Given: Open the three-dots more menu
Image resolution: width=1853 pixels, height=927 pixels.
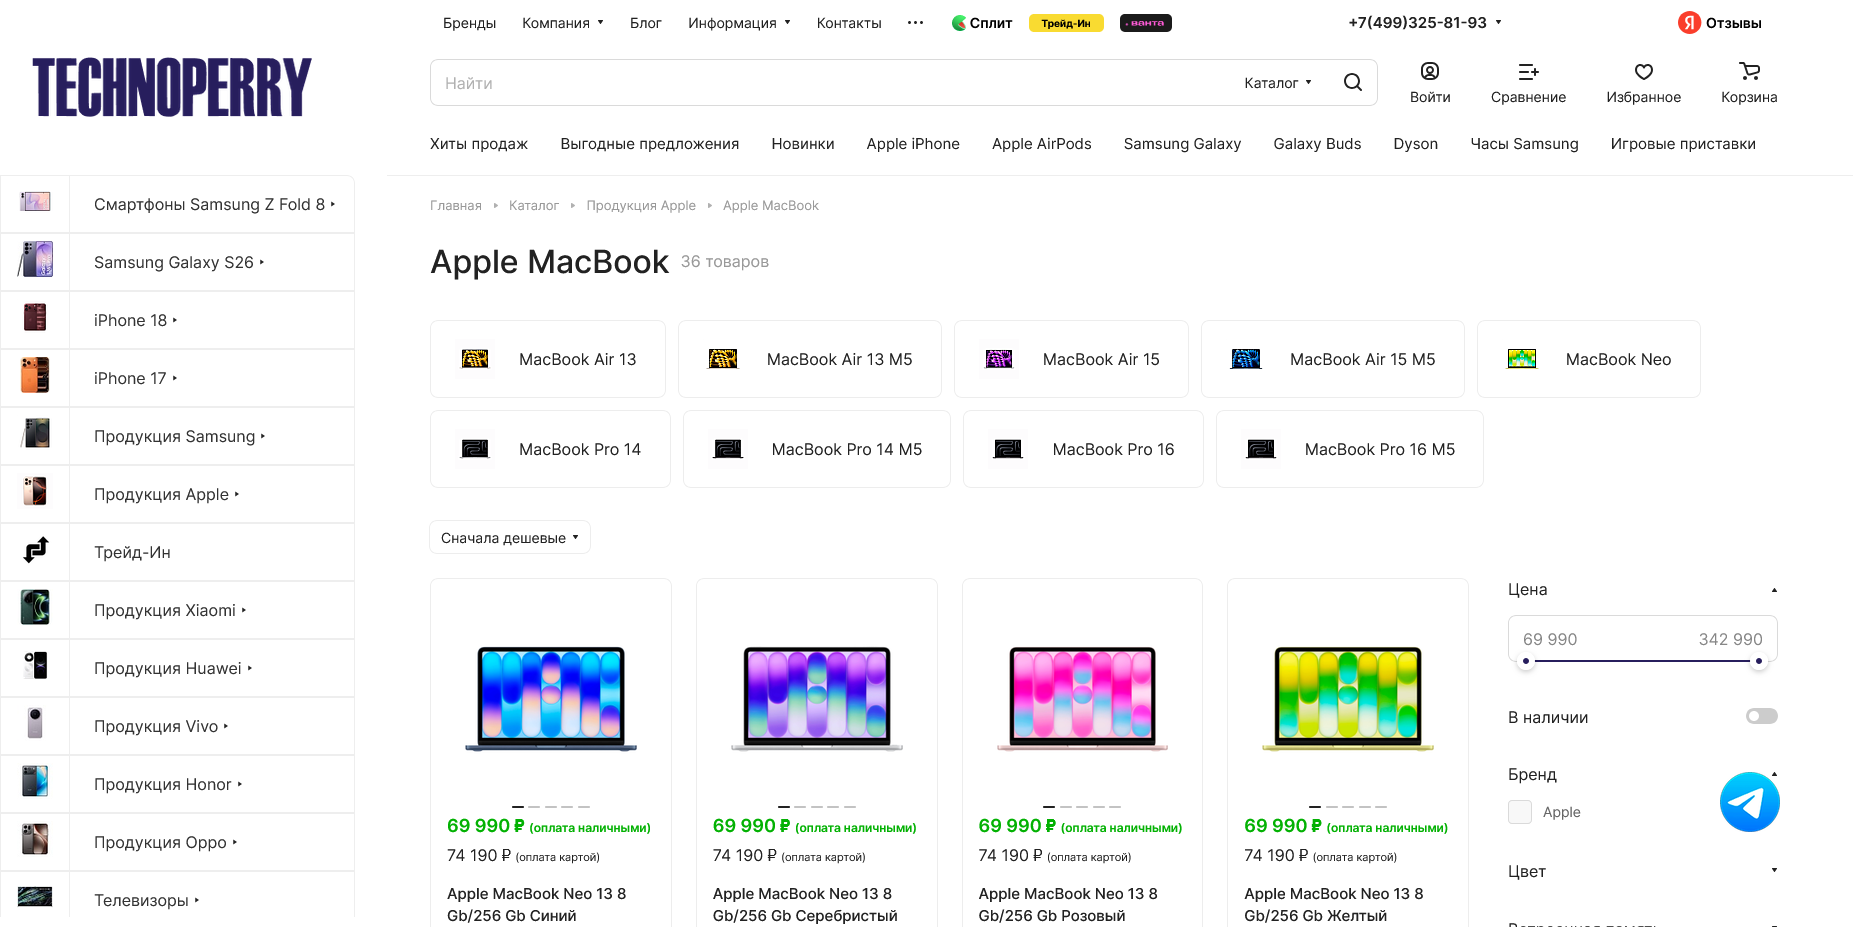Looking at the screenshot, I should pyautogui.click(x=915, y=22).
